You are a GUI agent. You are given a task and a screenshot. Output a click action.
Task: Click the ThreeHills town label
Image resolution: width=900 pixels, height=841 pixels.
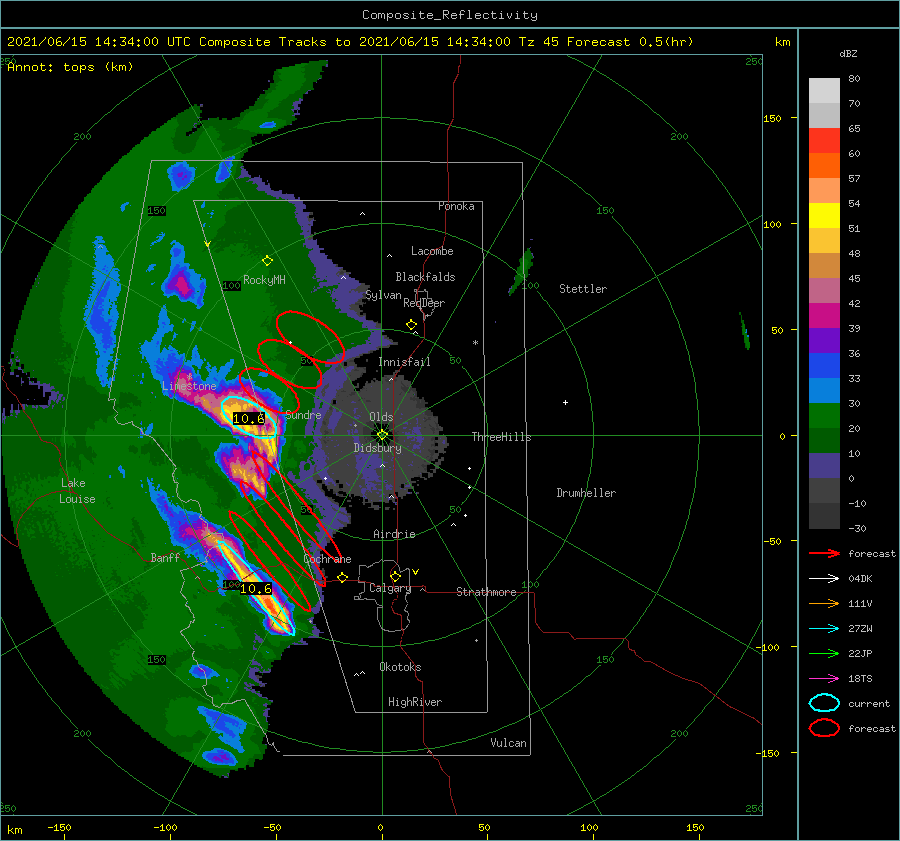(x=501, y=437)
